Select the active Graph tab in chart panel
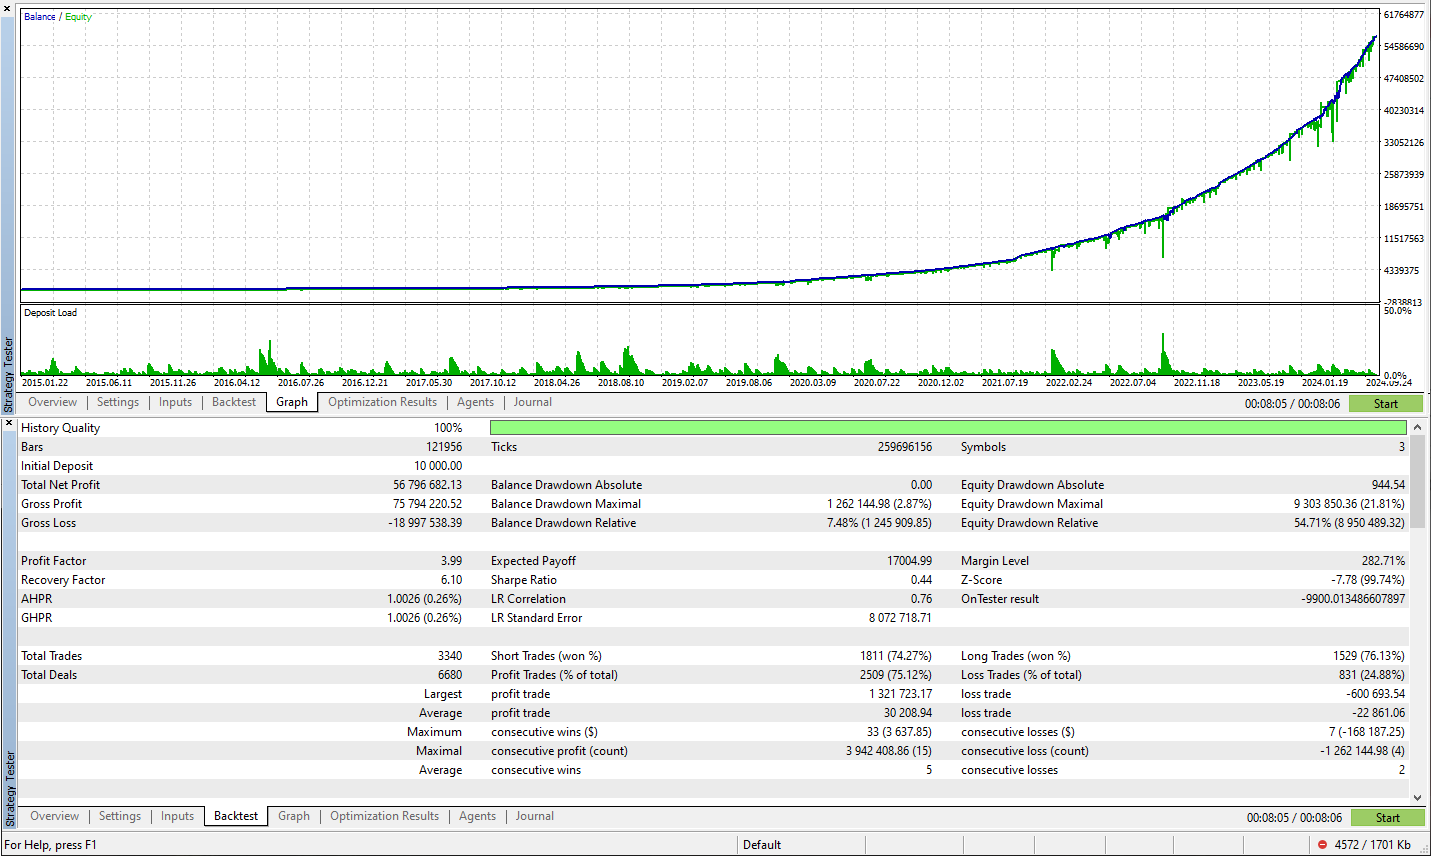 (292, 402)
